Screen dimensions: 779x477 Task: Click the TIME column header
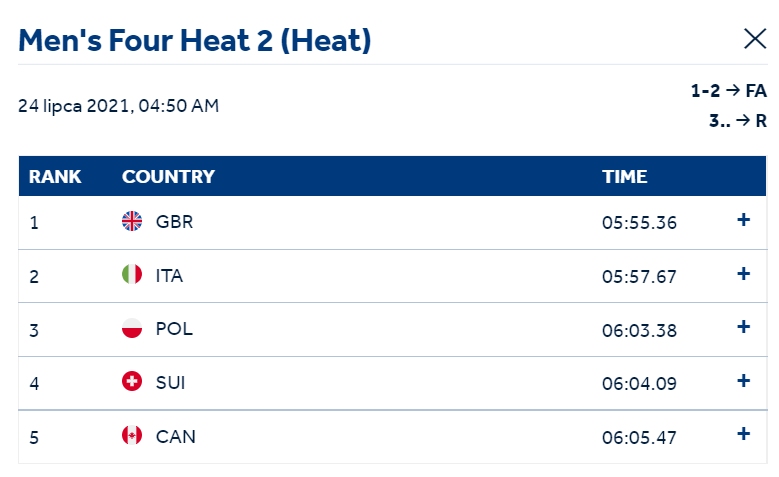pos(624,176)
